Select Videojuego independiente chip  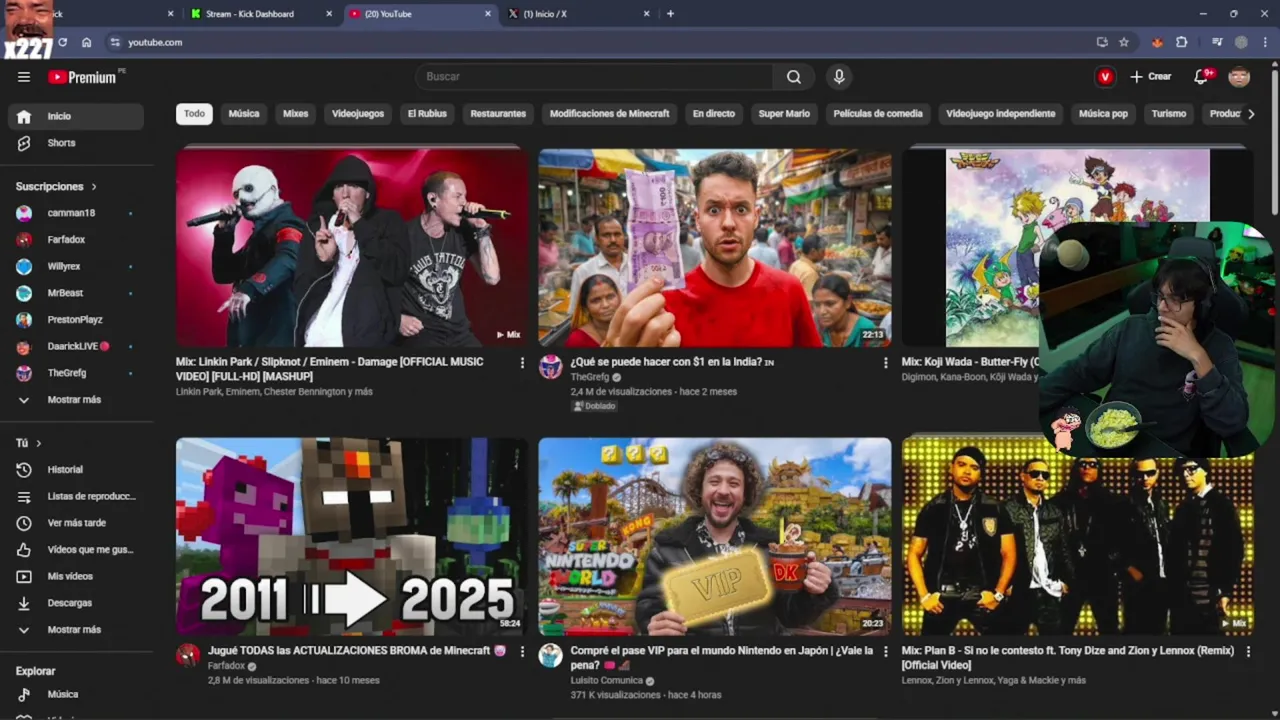[1001, 114]
